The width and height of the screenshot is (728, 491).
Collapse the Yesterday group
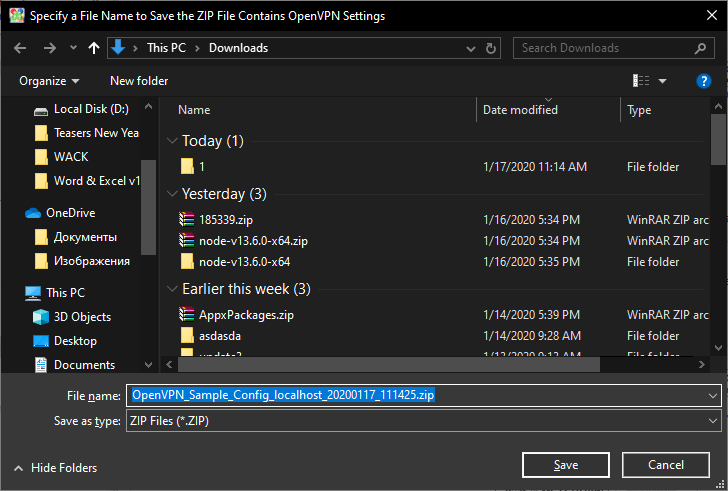172,194
